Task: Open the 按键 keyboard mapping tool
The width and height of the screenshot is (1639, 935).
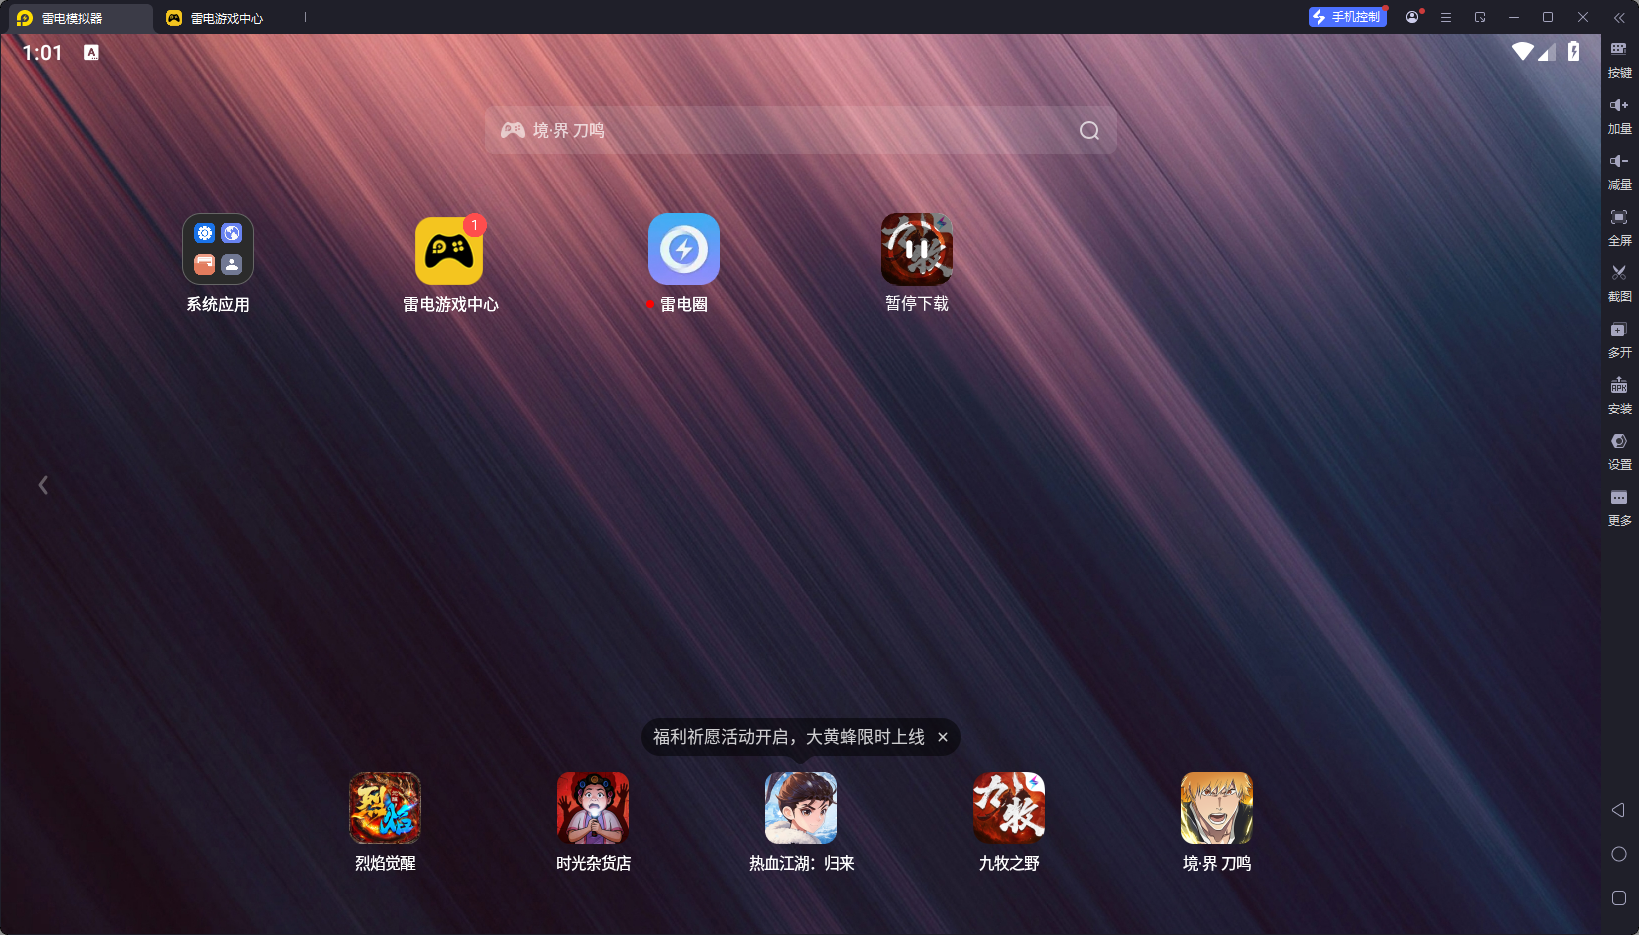Action: 1619,59
